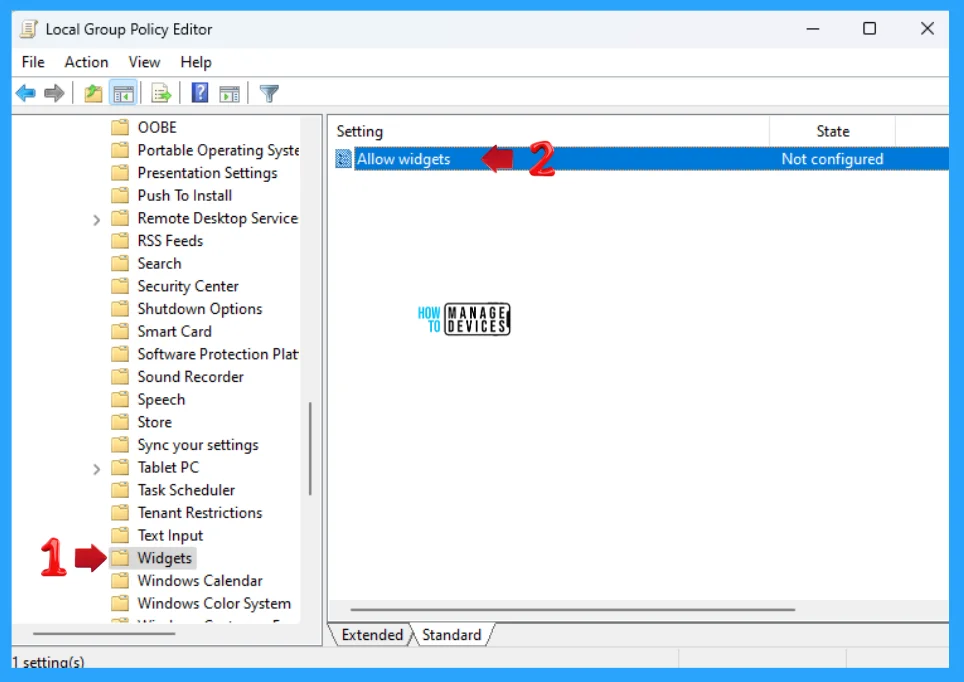Select Presentation Settings tree item

207,173
